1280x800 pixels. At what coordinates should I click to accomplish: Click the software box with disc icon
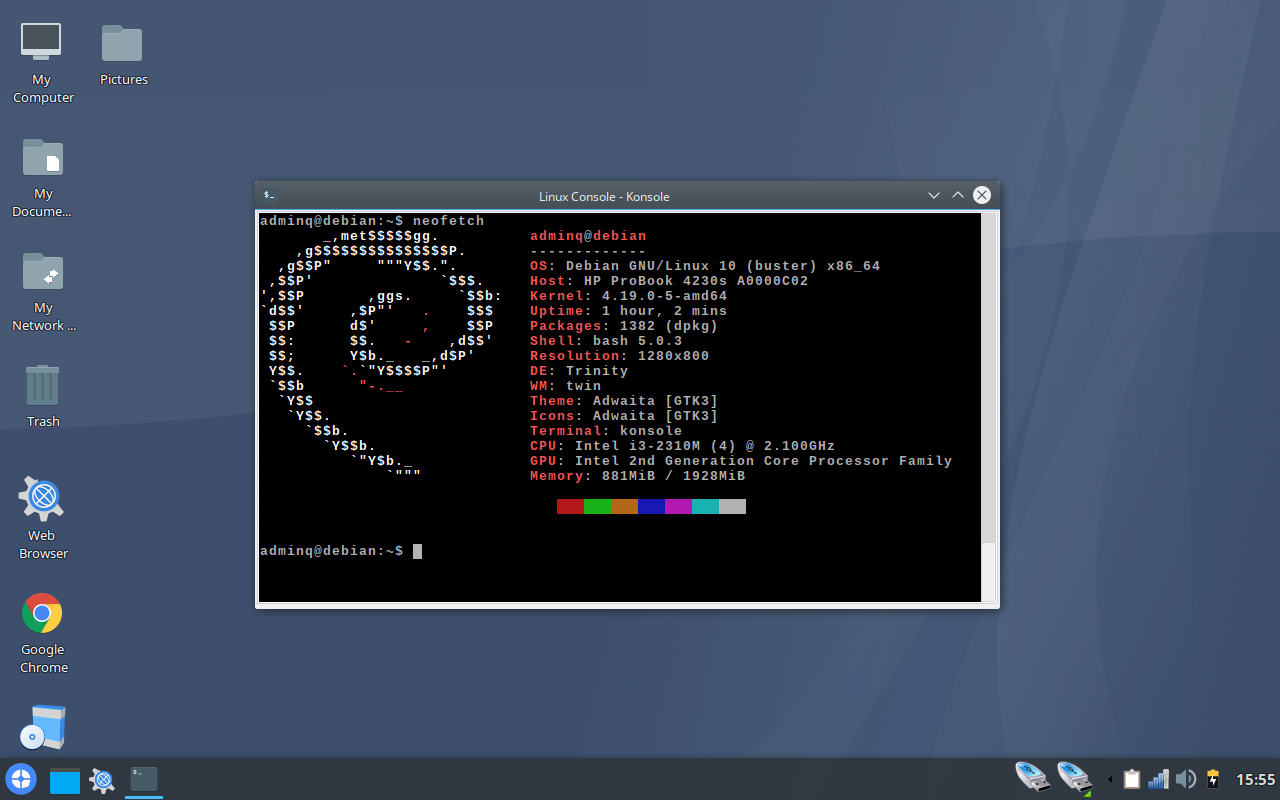pos(42,728)
